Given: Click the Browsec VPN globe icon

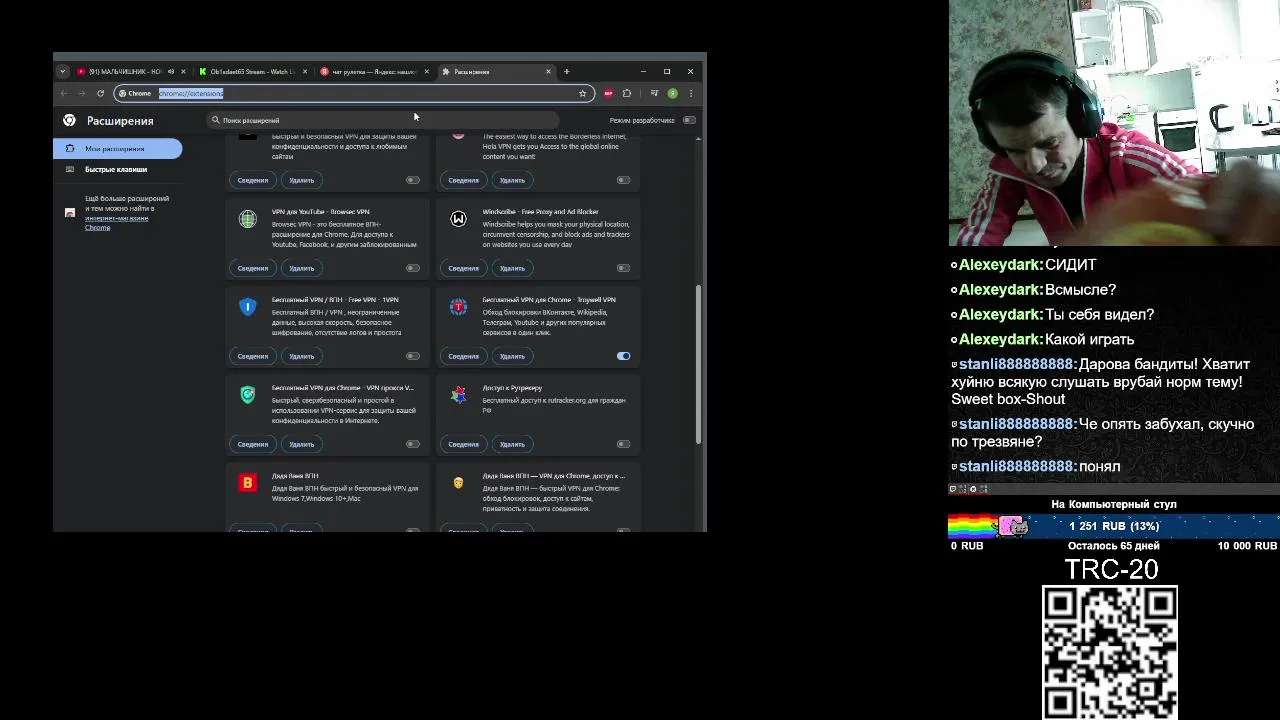Looking at the screenshot, I should (248, 219).
